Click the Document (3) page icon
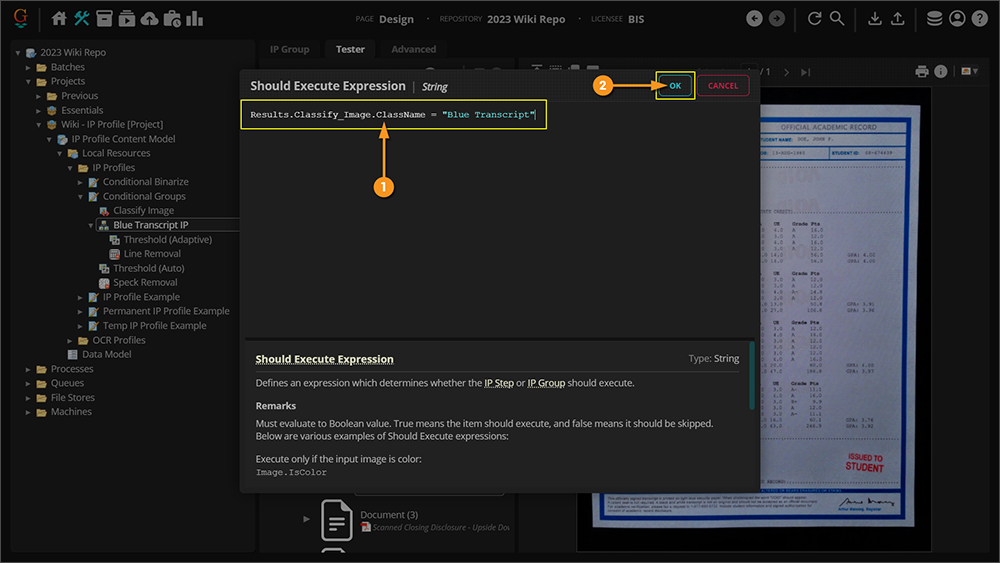The image size is (1000, 563). (337, 520)
